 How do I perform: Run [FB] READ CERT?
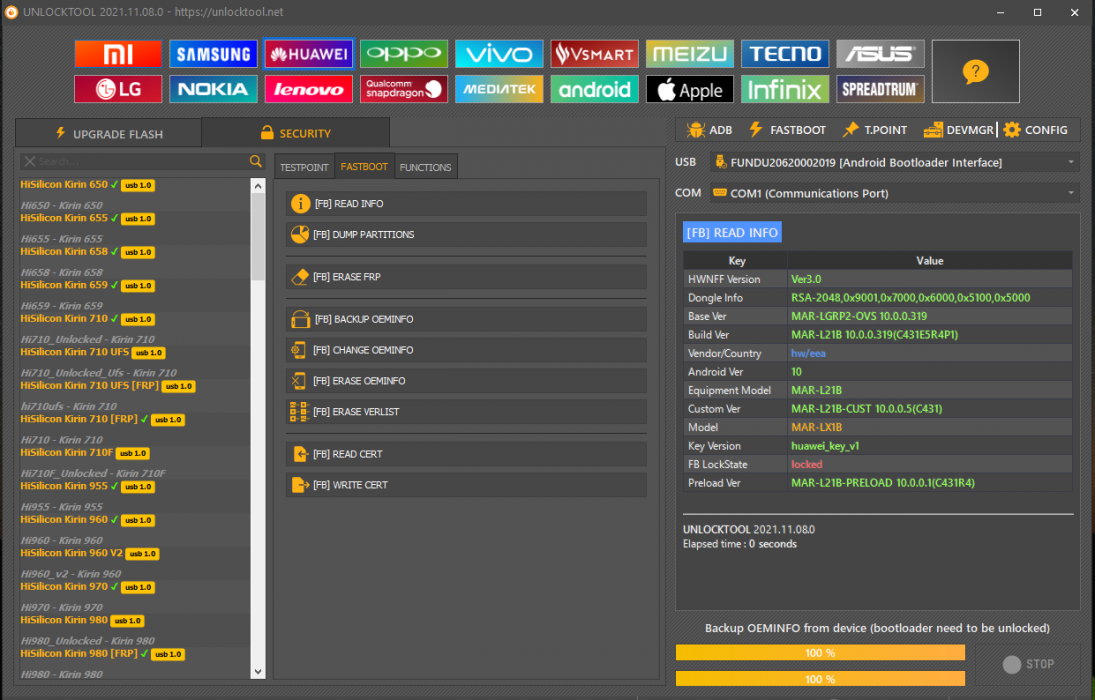466,454
